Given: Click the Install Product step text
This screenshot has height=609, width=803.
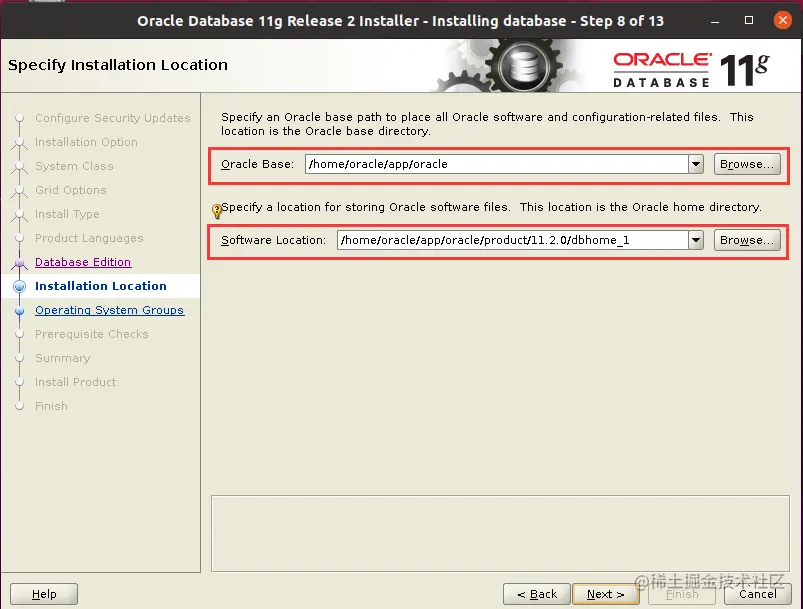Looking at the screenshot, I should click(x=75, y=382).
